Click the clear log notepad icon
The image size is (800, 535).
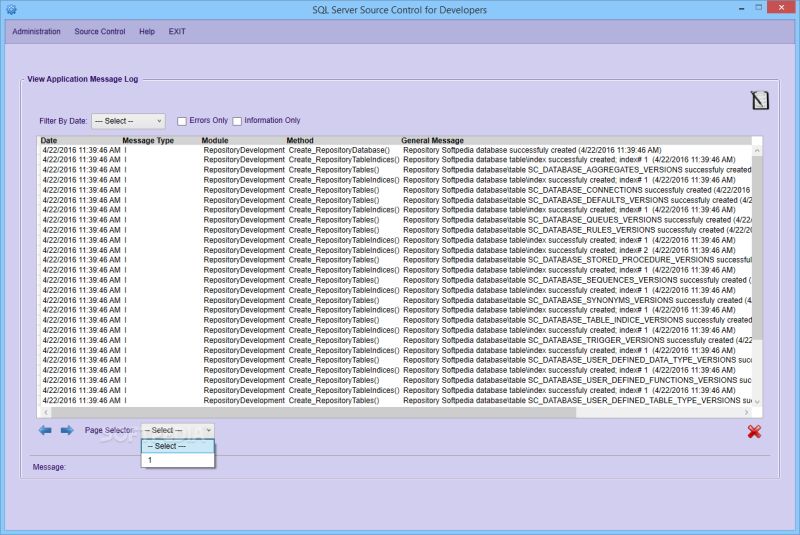tap(760, 100)
